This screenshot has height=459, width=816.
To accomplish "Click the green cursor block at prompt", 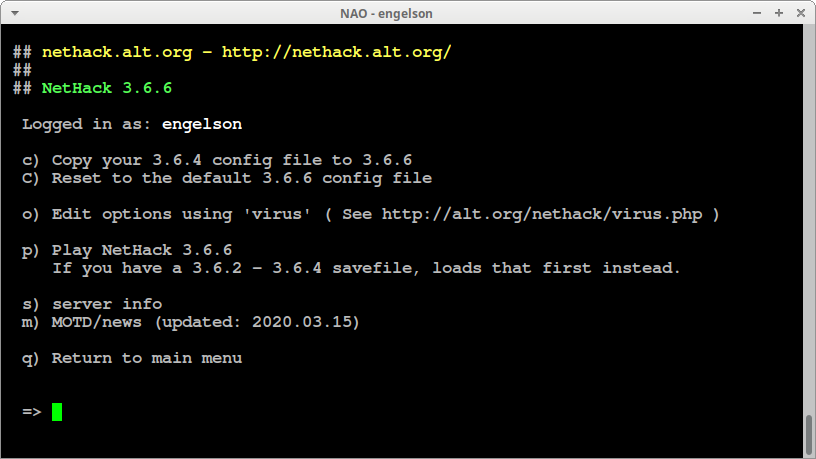I will point(57,412).
